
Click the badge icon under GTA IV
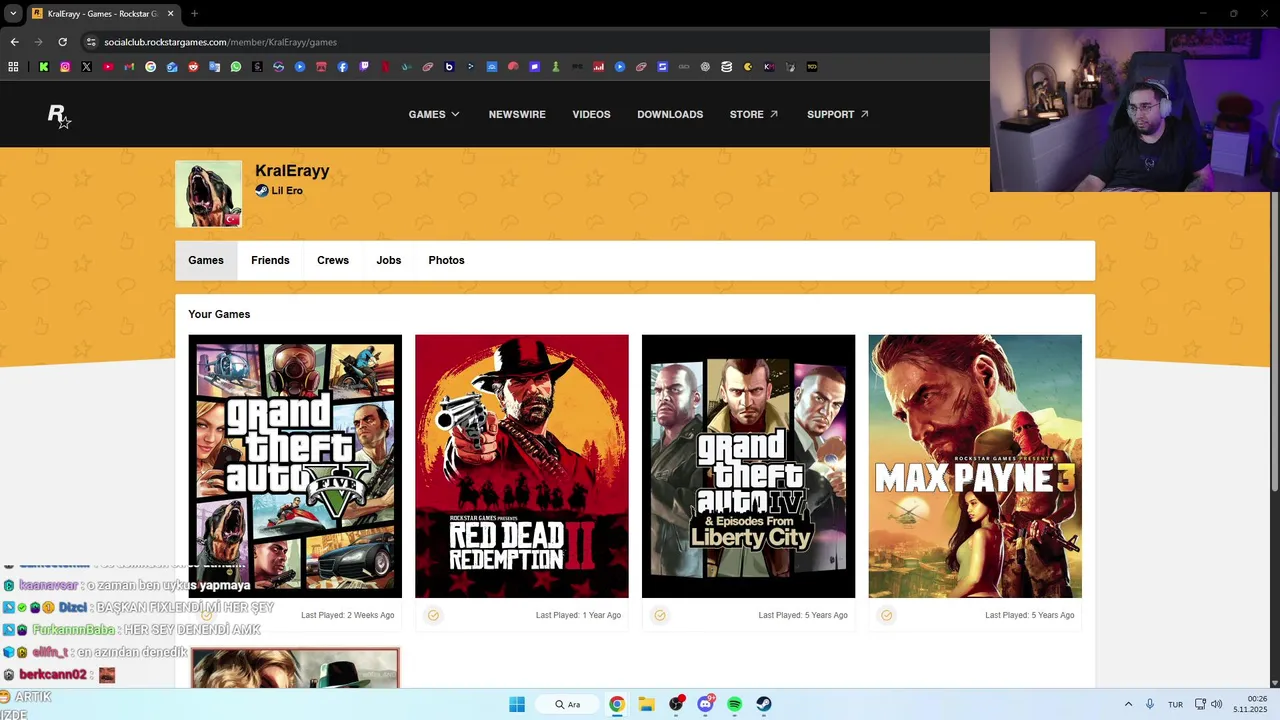(660, 615)
